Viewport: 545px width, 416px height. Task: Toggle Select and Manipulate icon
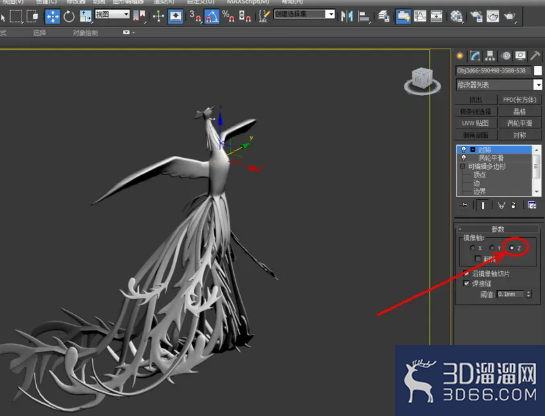point(158,16)
